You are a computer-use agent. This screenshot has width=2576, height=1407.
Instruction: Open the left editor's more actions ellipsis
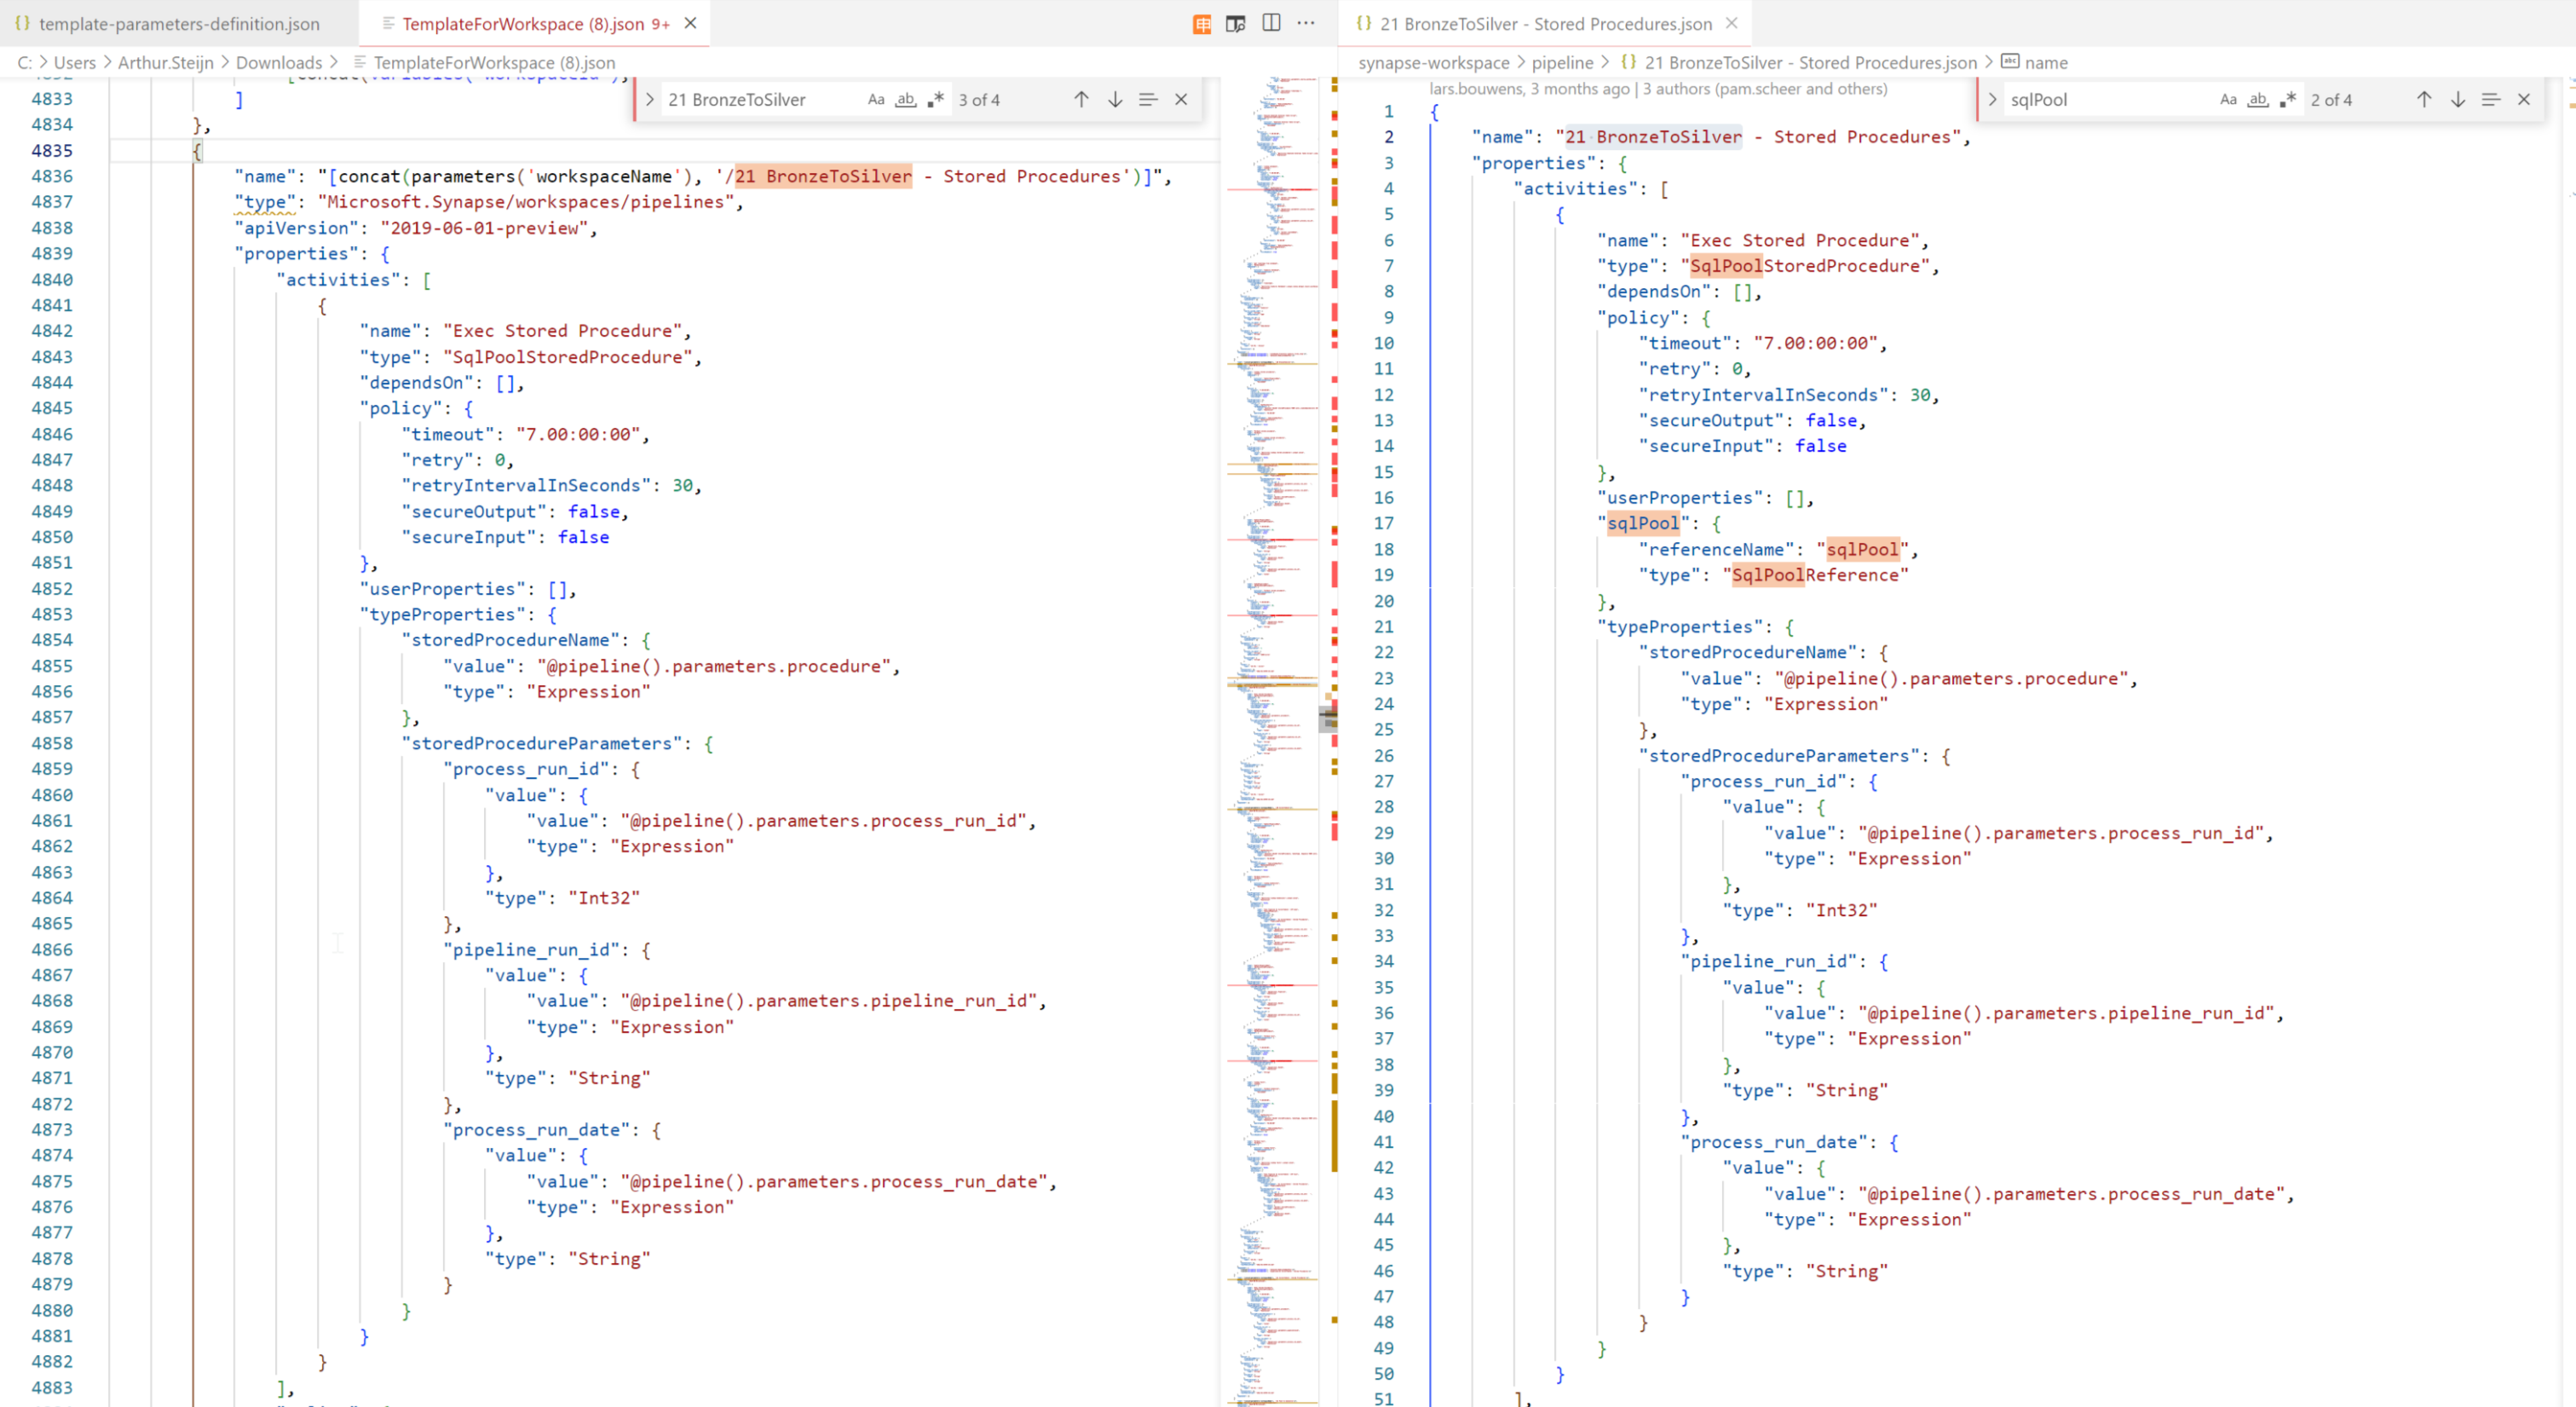1306,23
